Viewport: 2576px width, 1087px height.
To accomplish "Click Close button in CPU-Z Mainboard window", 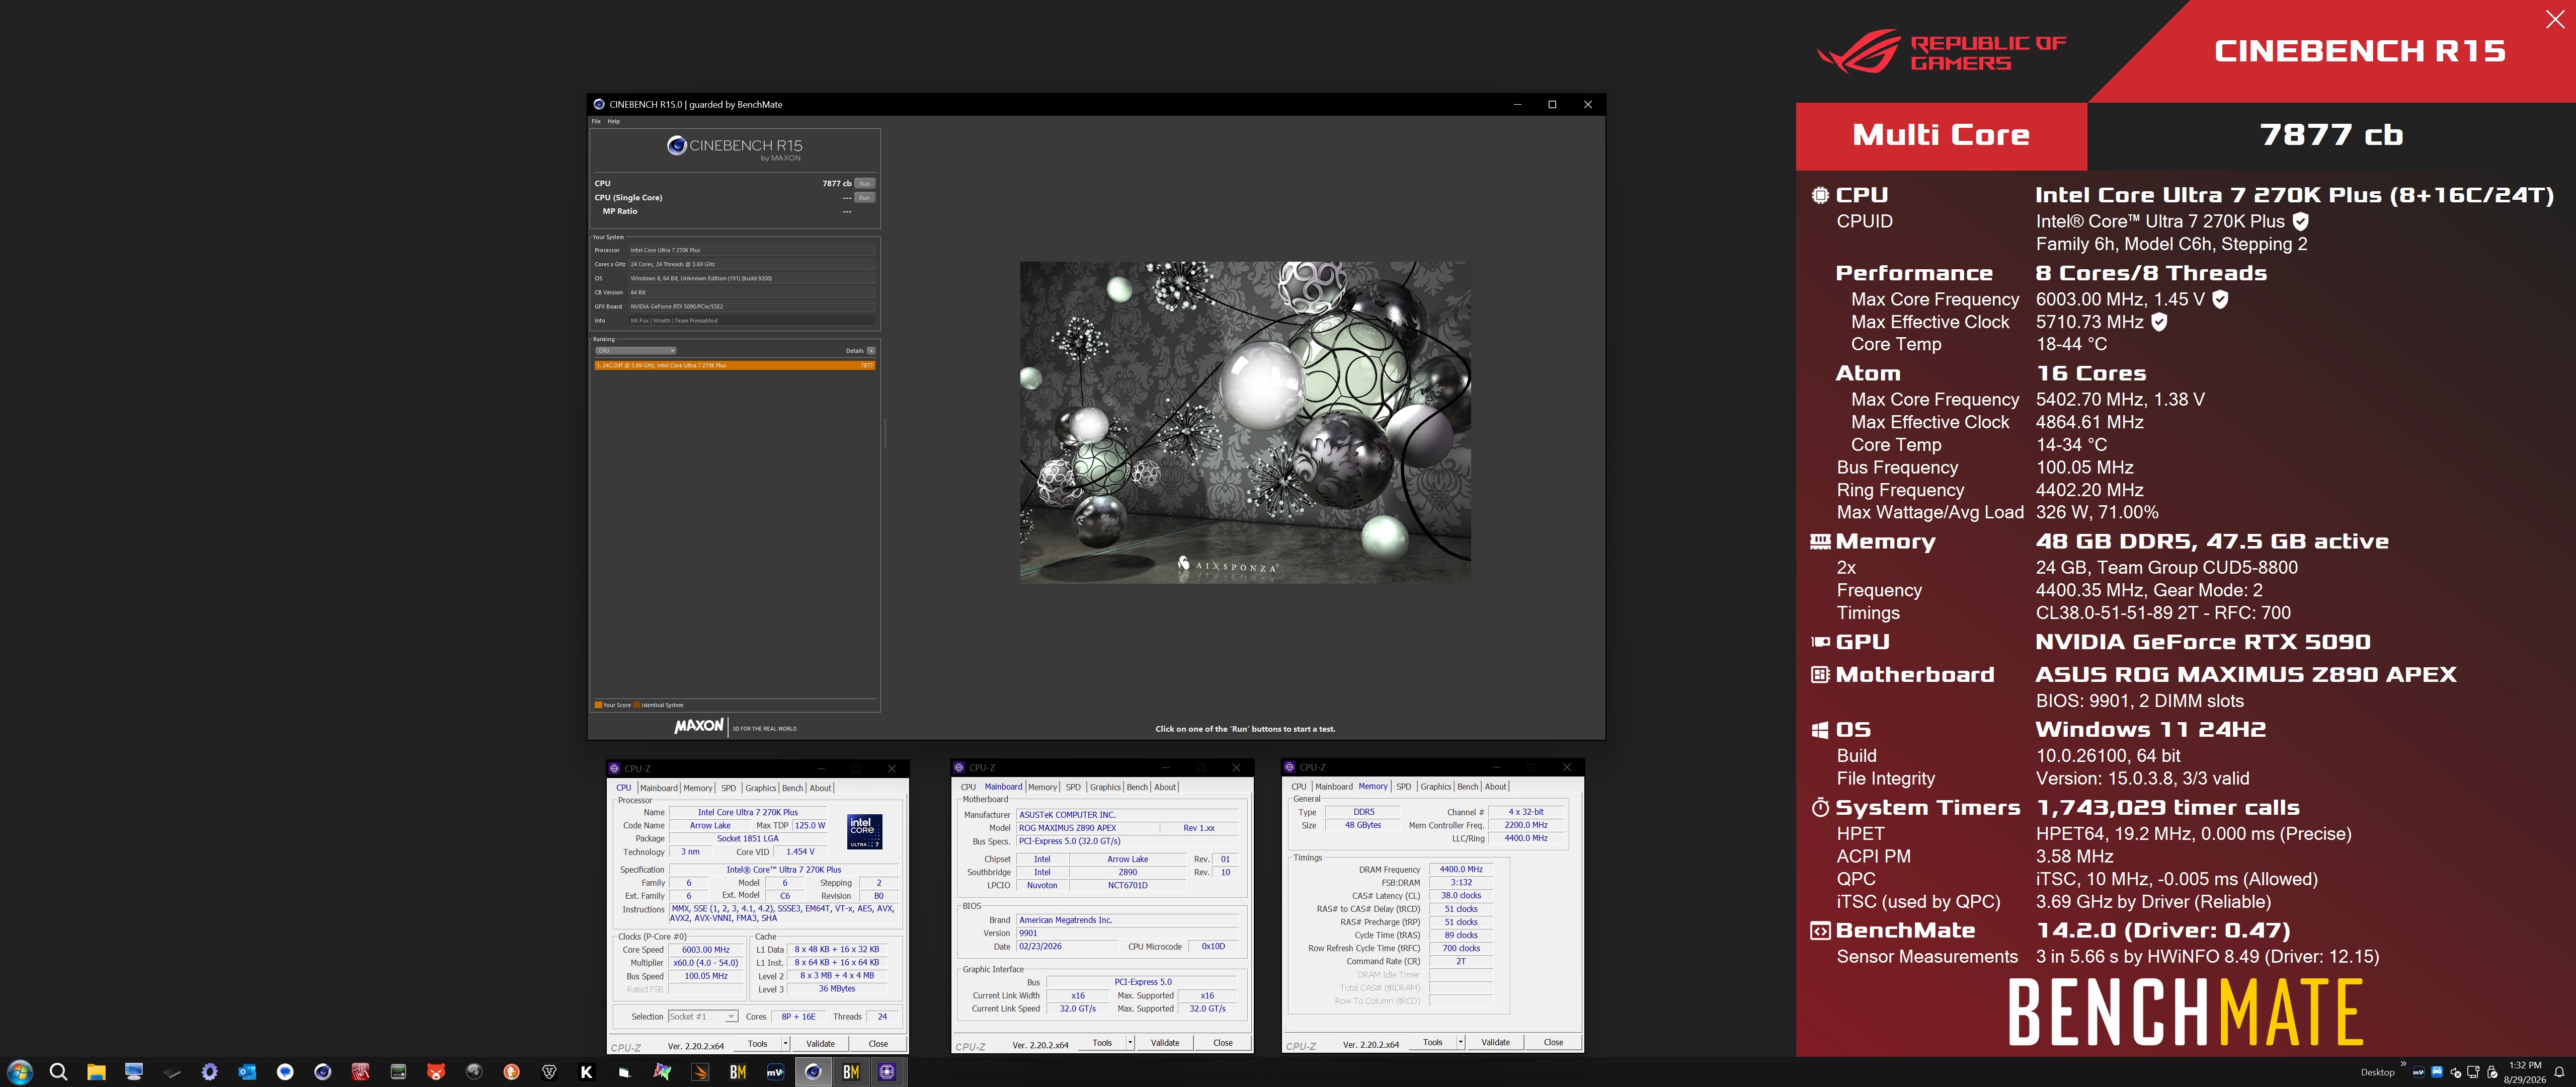I will (x=1223, y=1042).
